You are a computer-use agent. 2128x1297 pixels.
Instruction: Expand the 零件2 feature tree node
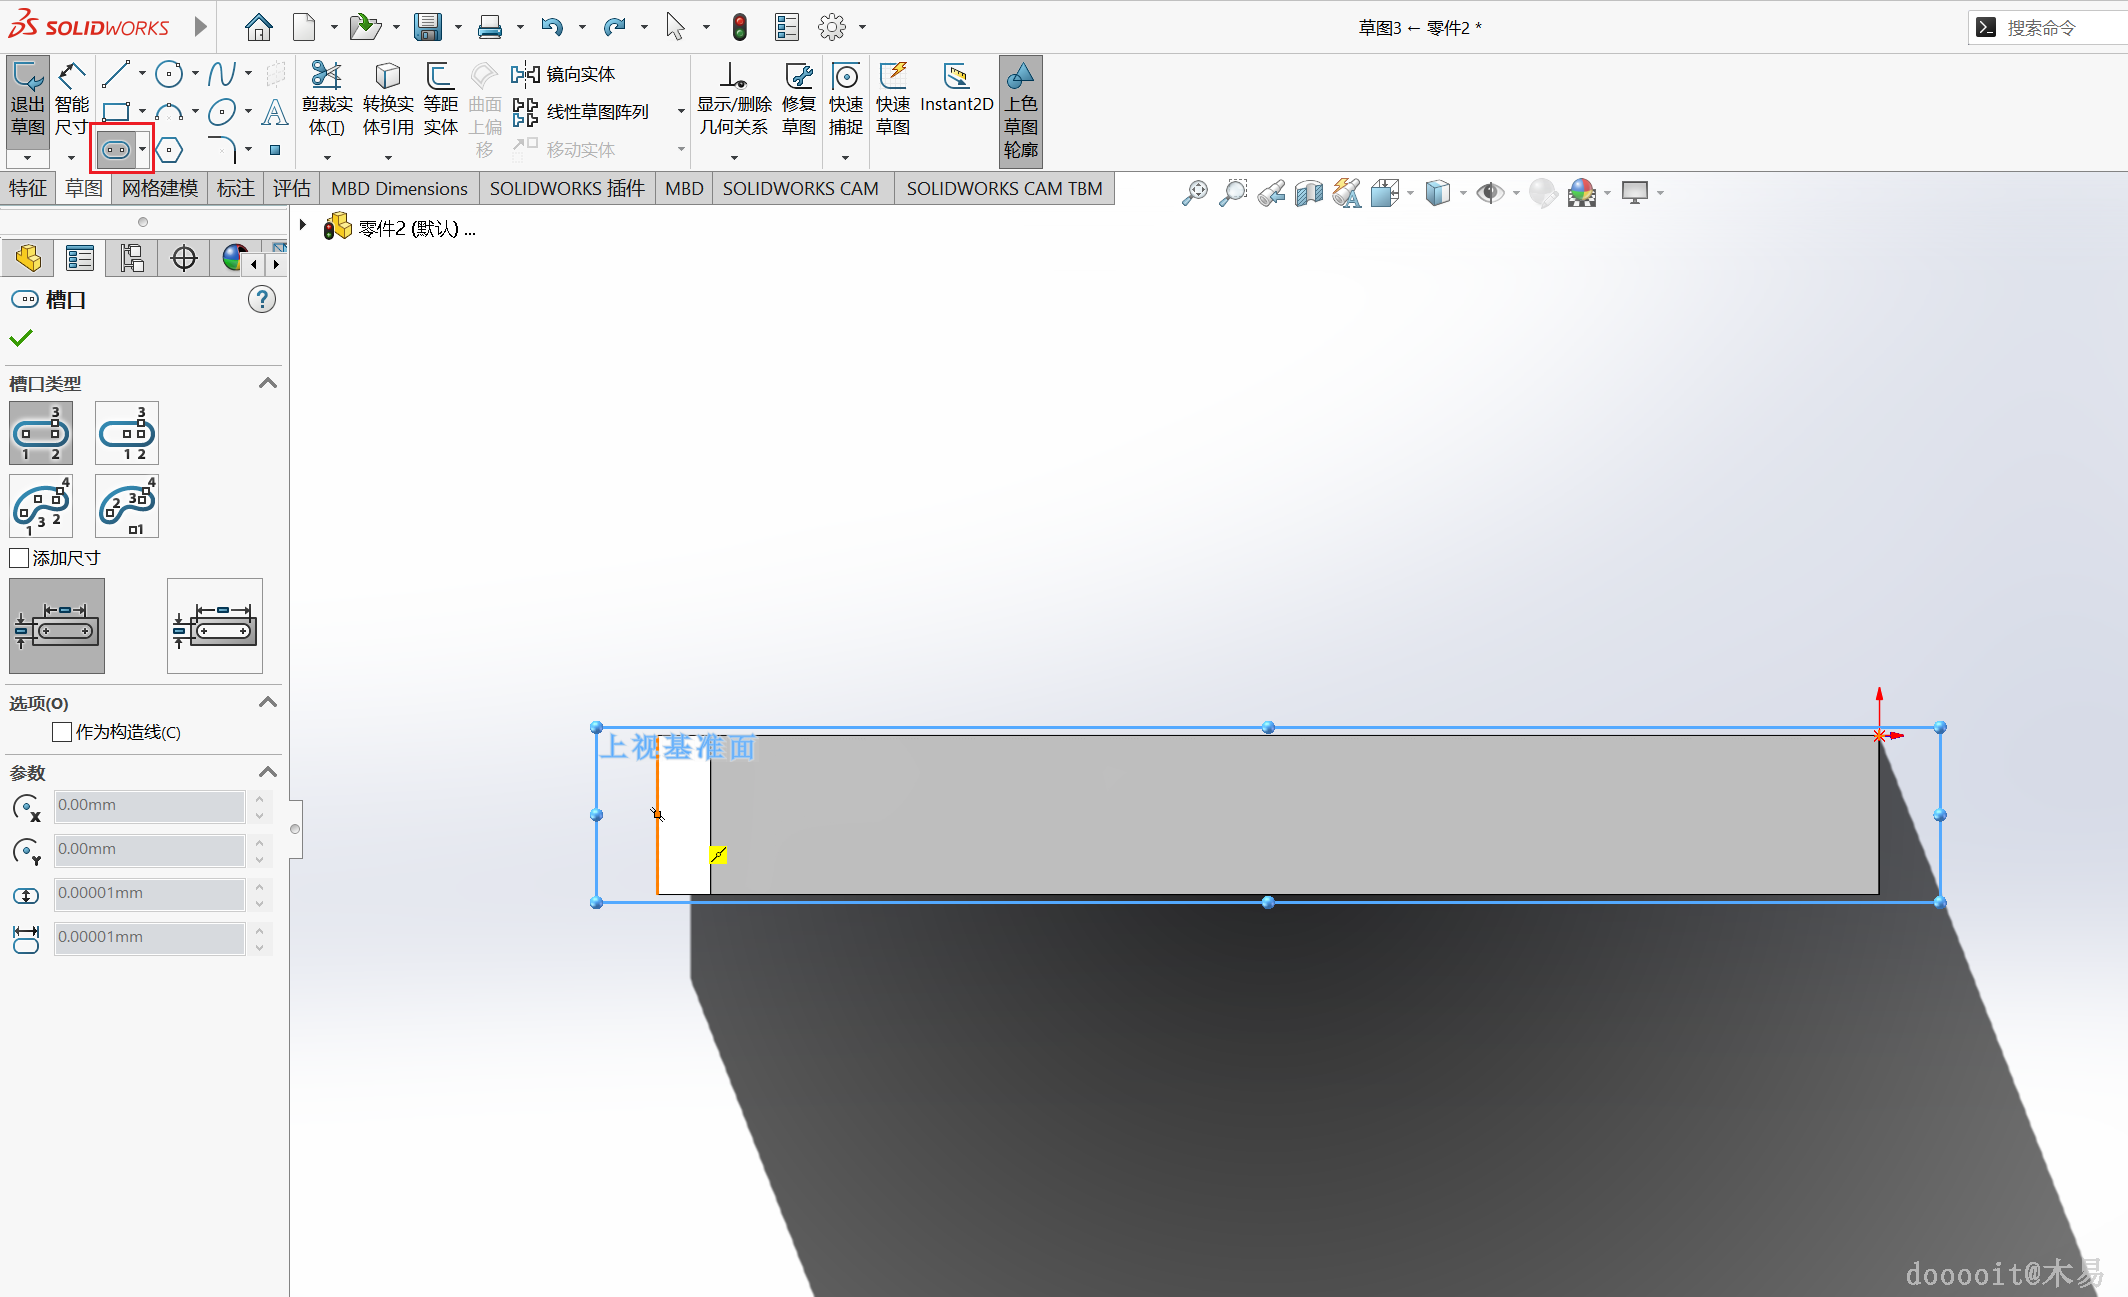(303, 226)
